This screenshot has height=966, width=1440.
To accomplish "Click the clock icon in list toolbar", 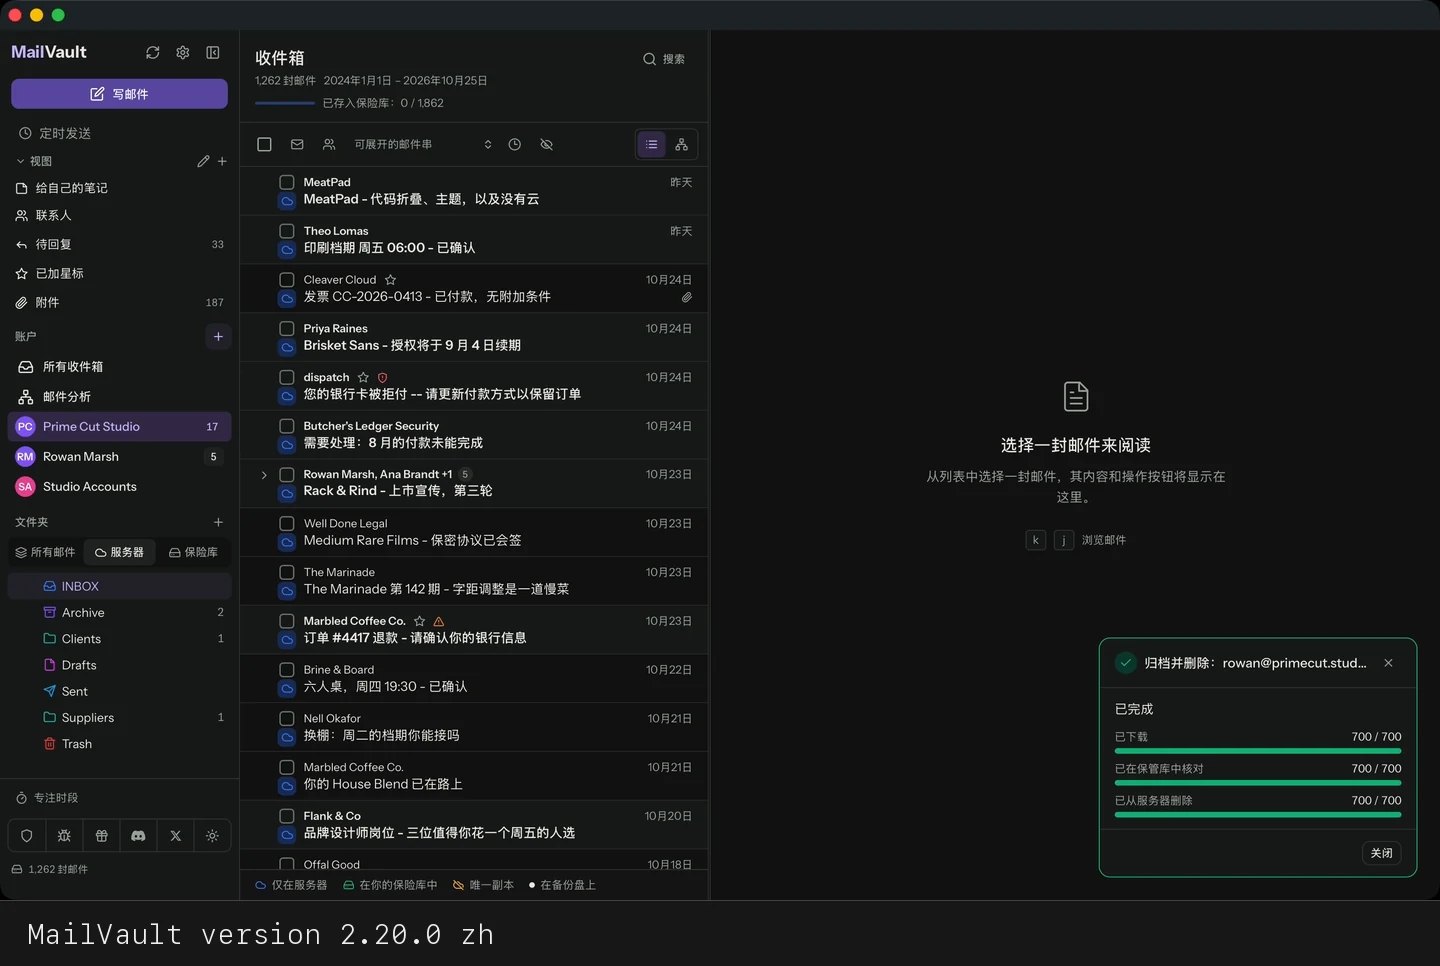I will click(x=514, y=144).
